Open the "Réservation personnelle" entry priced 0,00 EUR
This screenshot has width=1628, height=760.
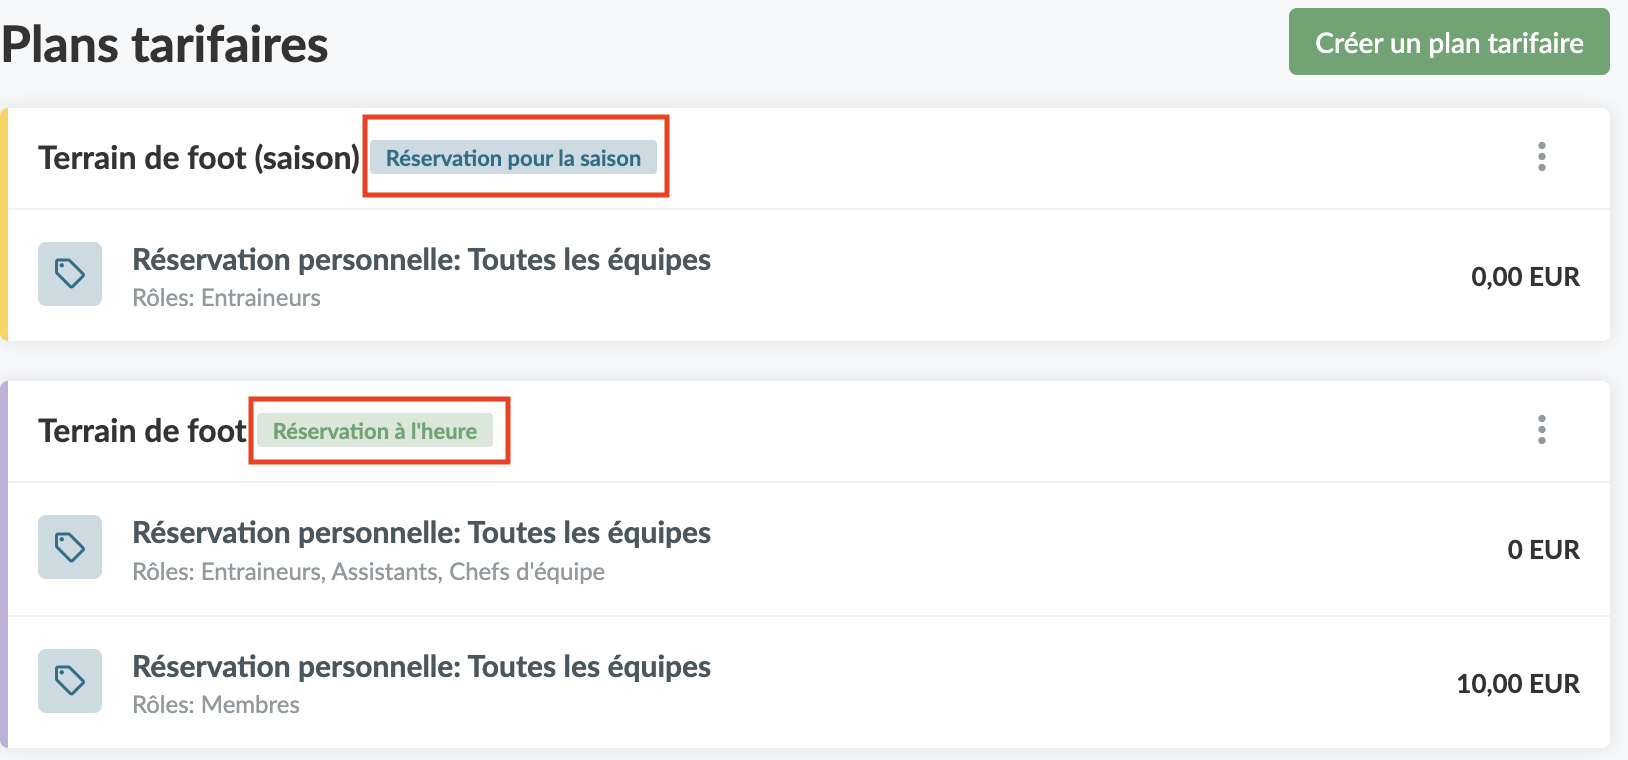click(421, 260)
